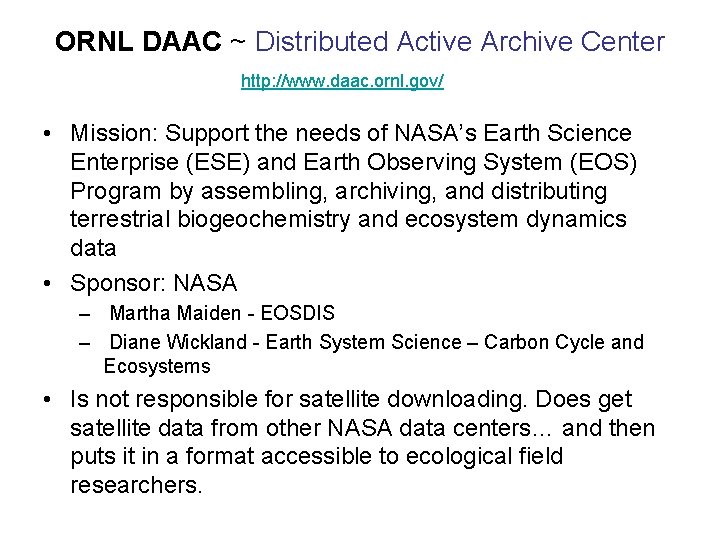Select the word Ecosystems on wrapped line
Image resolution: width=720 pixels, height=540 pixels.
(157, 366)
